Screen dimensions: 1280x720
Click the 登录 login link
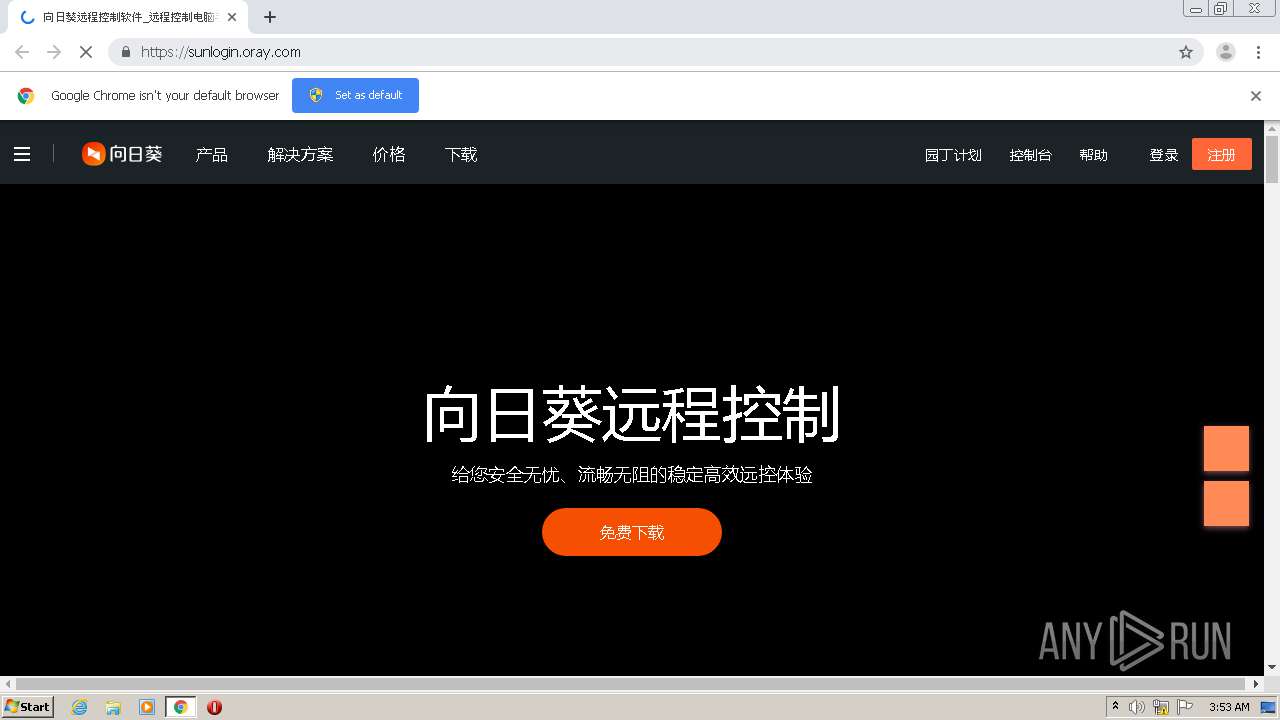1163,155
